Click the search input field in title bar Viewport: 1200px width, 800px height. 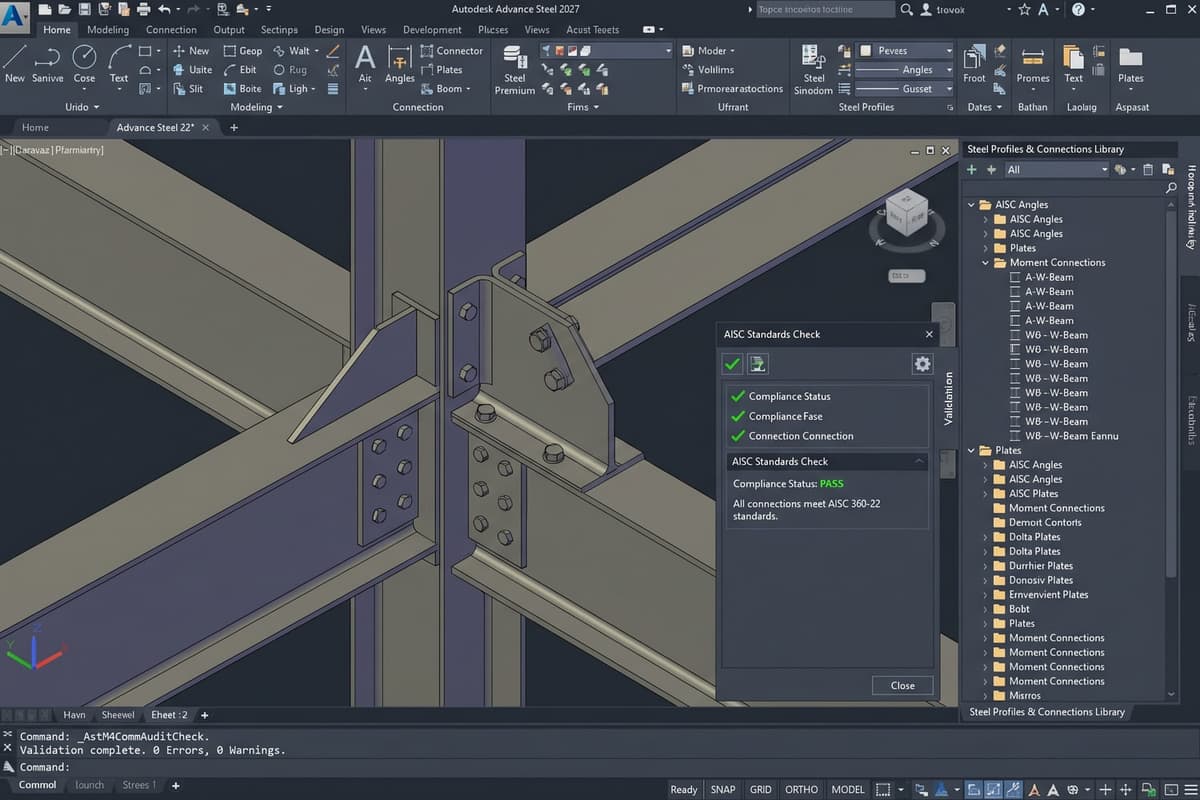point(825,9)
